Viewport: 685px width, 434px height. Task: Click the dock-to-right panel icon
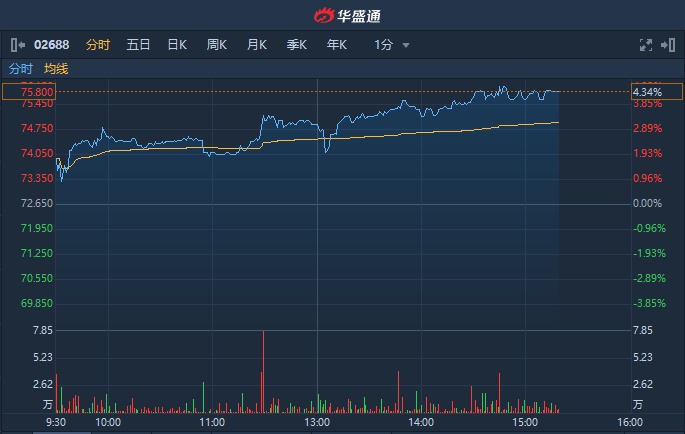[x=670, y=45]
